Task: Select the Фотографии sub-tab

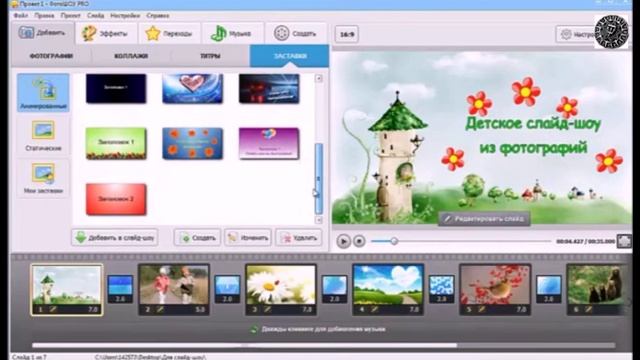Action: (51, 56)
